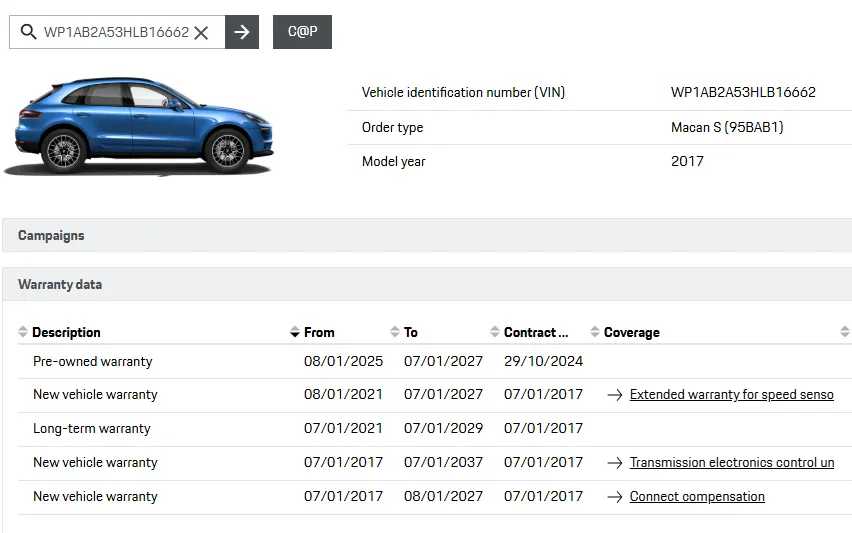Open the Connect compensation link
Screen dimensions: 852x533
[x=697, y=497]
